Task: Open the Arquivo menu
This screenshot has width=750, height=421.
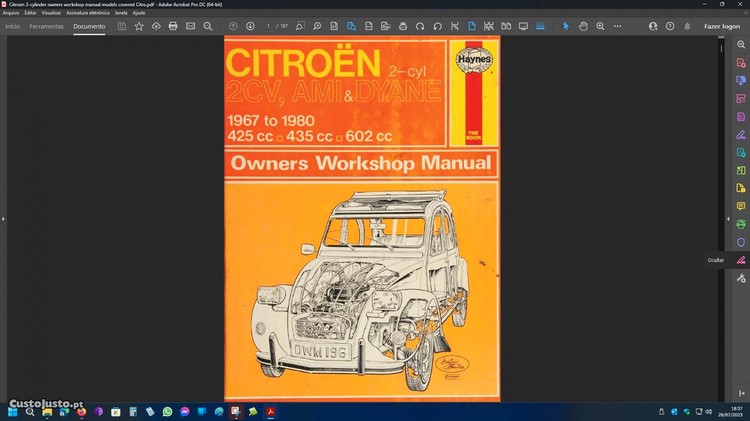Action: point(10,13)
